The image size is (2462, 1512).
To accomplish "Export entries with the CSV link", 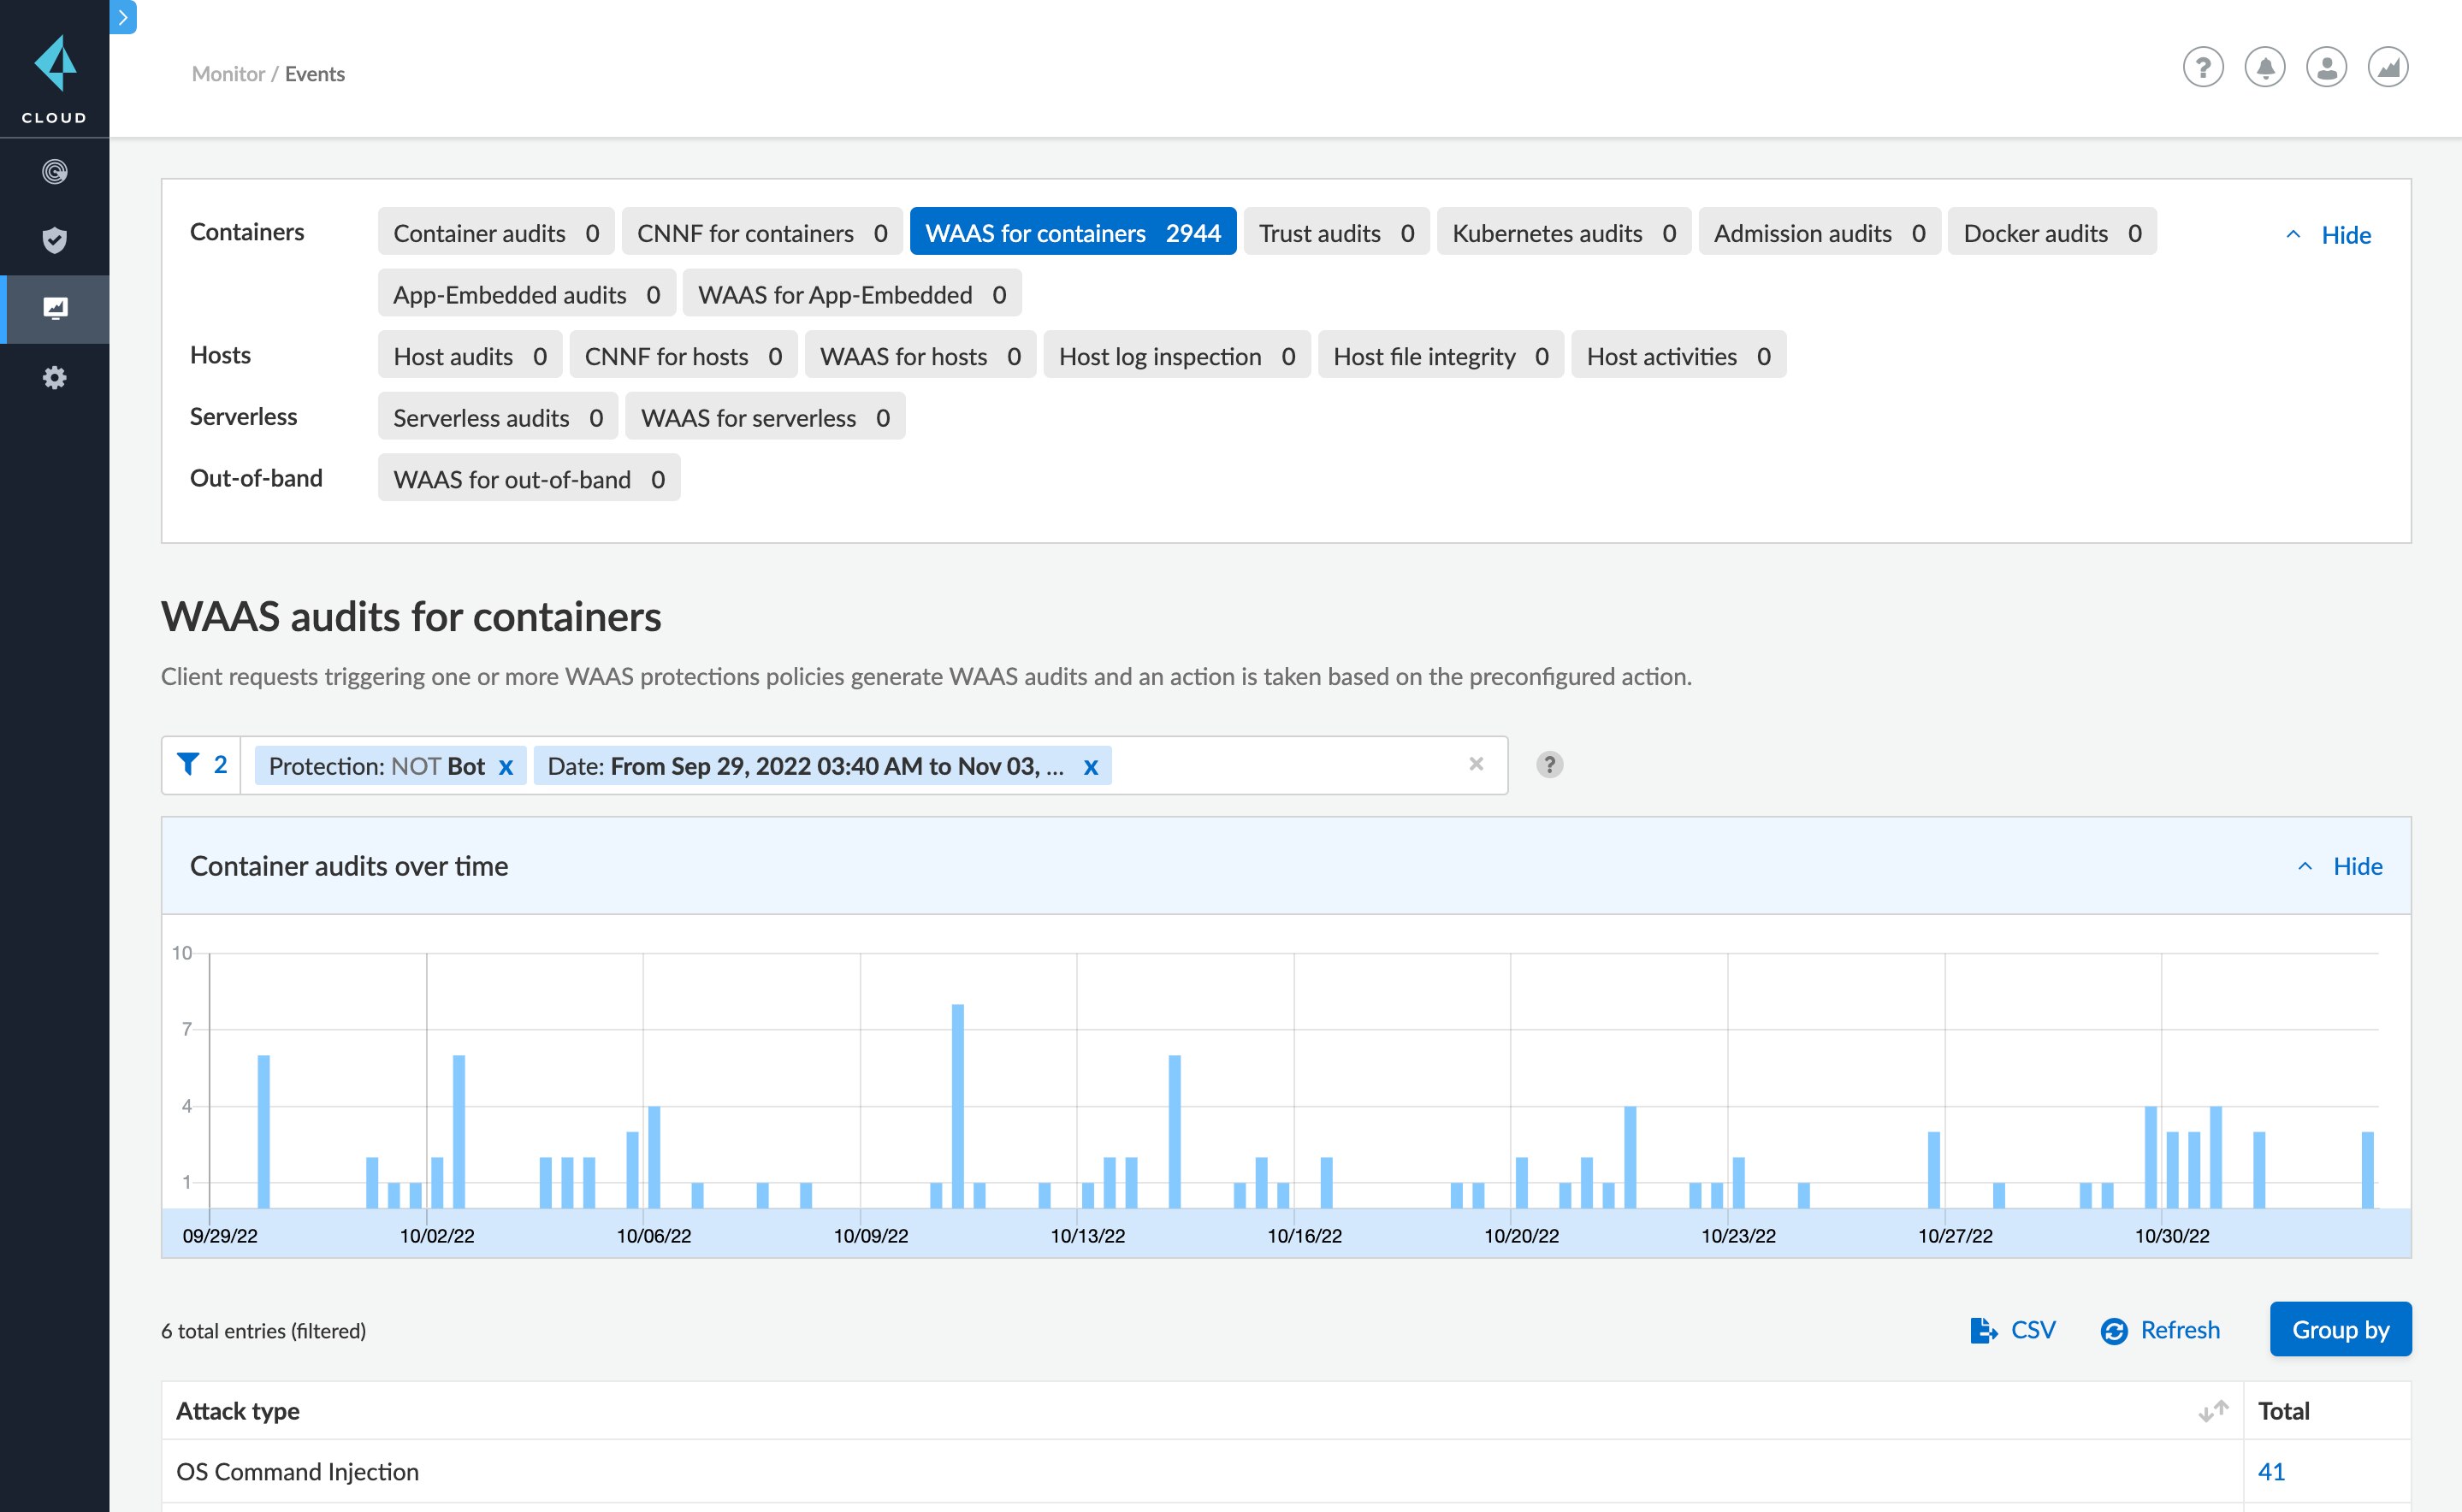I will [x=2013, y=1330].
